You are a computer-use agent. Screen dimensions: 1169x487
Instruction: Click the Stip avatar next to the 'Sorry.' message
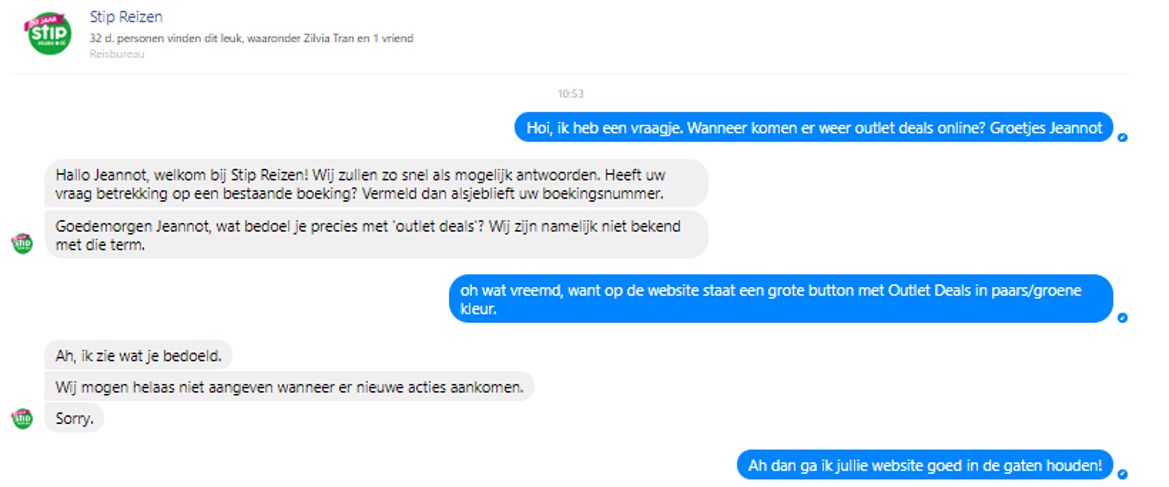click(22, 418)
